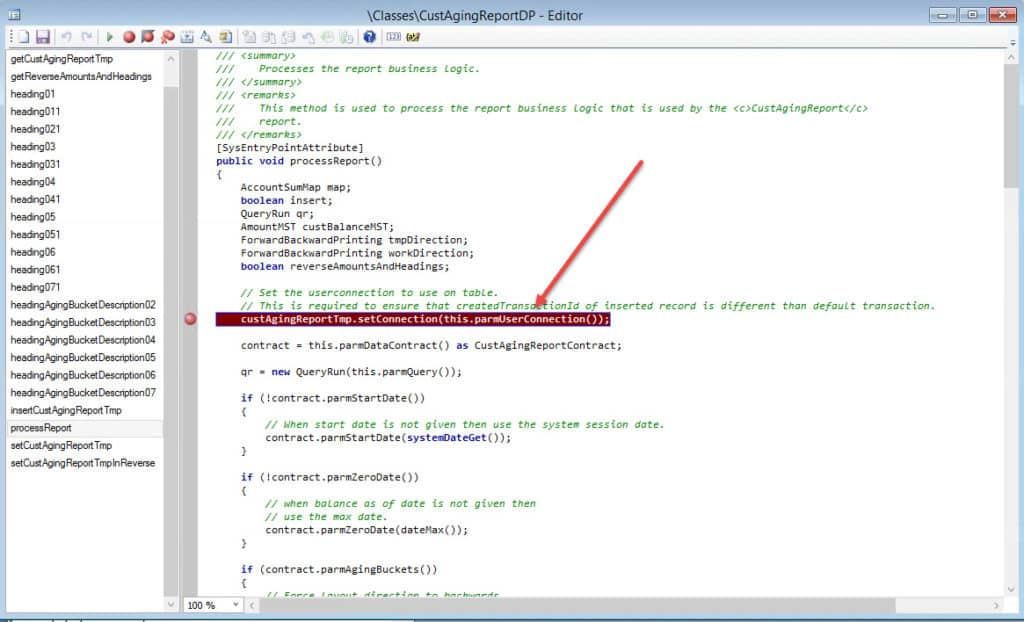Toggle breakpoint using the red circle toolbar icon
The width and height of the screenshot is (1024, 622).
point(129,37)
